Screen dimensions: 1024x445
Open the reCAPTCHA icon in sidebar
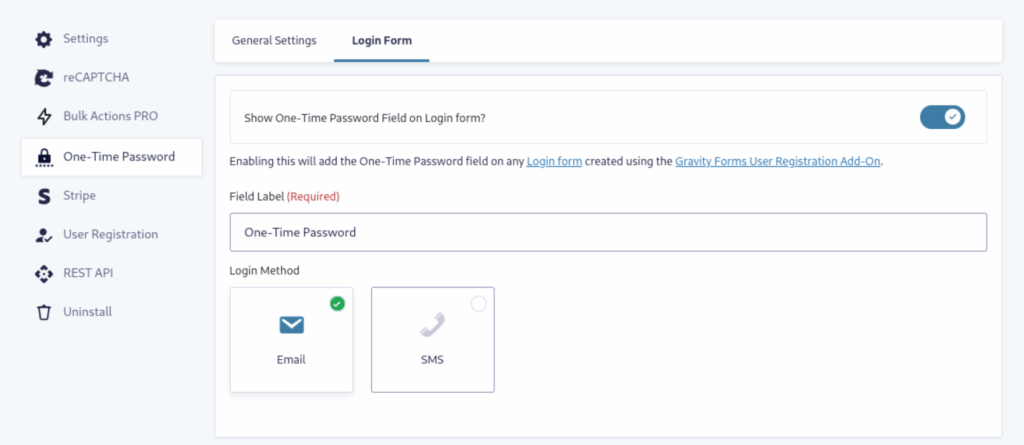click(x=43, y=78)
